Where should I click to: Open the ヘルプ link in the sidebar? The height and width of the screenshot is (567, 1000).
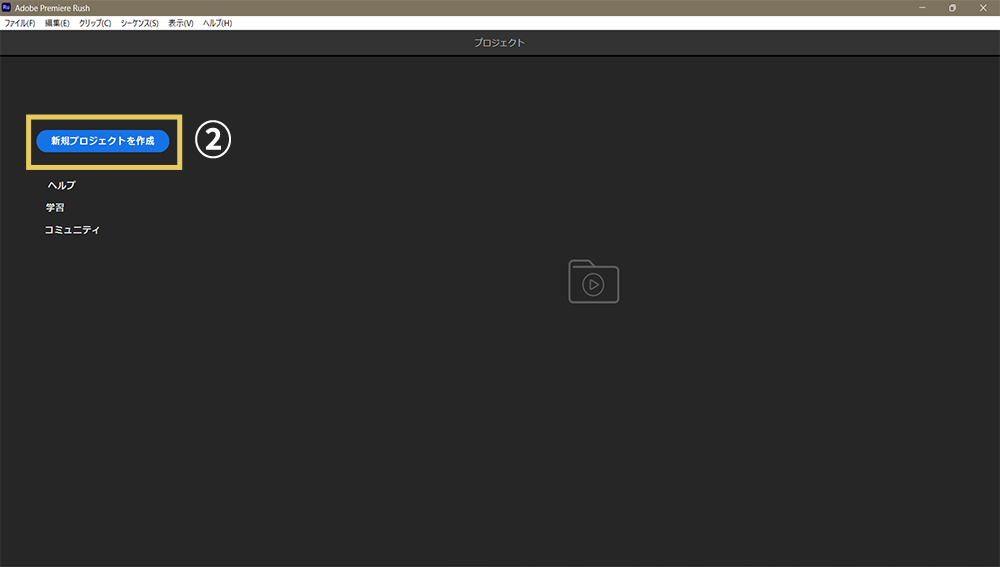coord(61,185)
